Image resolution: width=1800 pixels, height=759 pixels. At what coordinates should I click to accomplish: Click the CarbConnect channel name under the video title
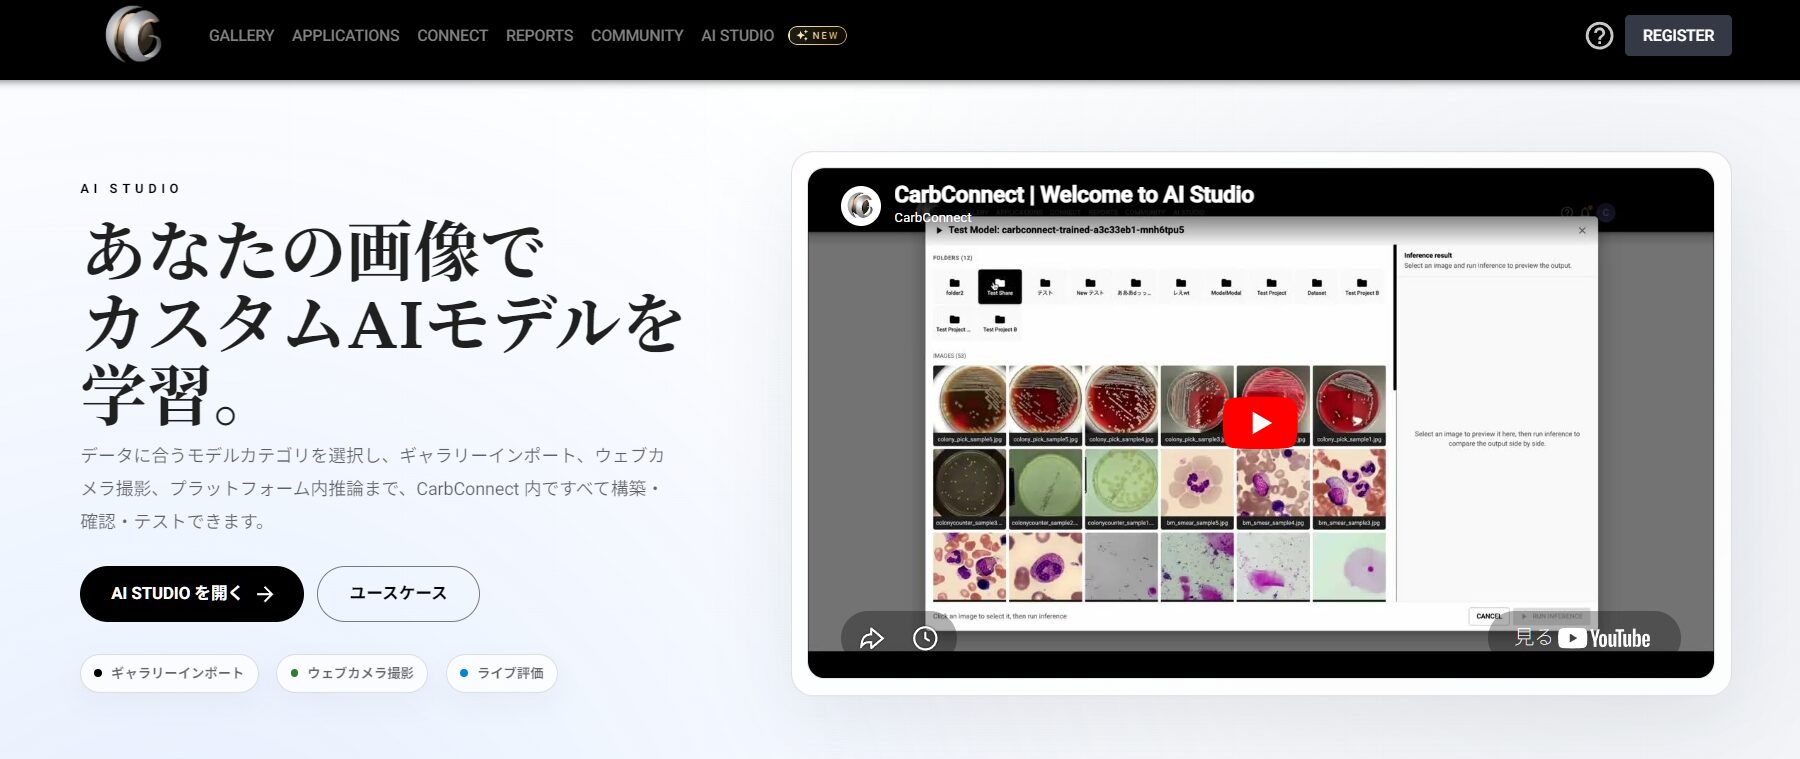coord(932,217)
